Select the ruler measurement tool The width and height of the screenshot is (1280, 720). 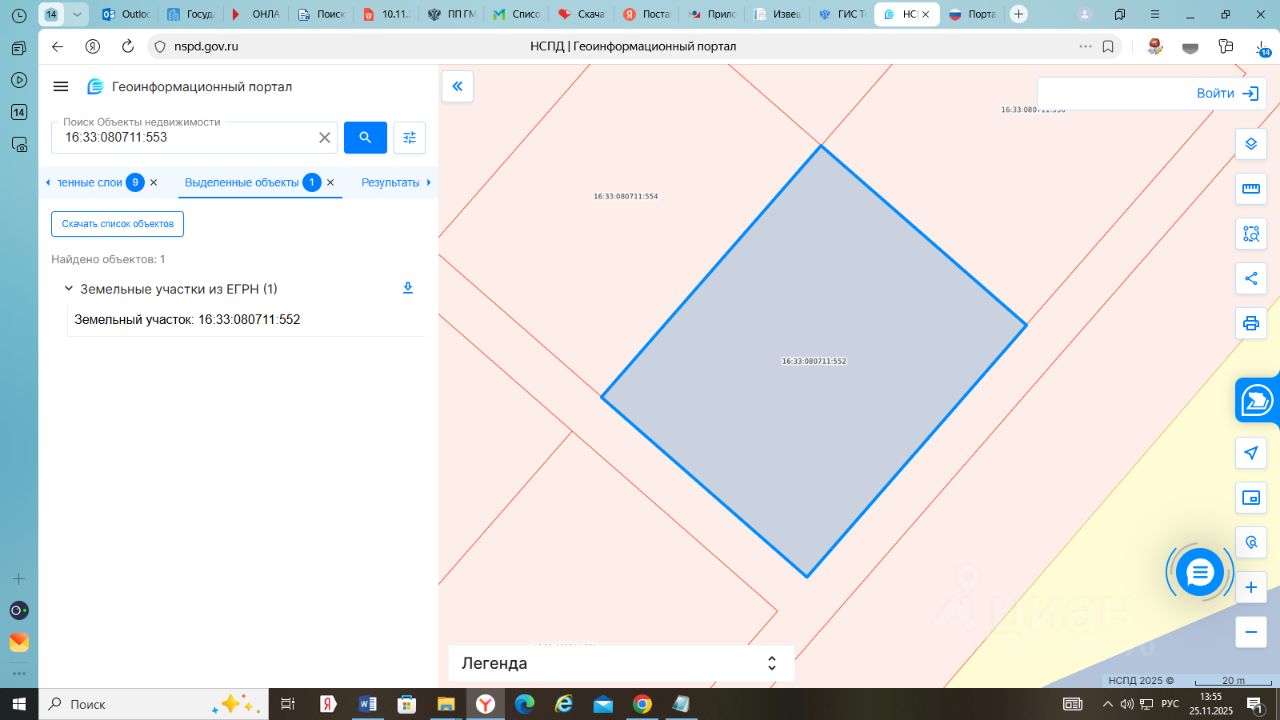coord(1251,189)
